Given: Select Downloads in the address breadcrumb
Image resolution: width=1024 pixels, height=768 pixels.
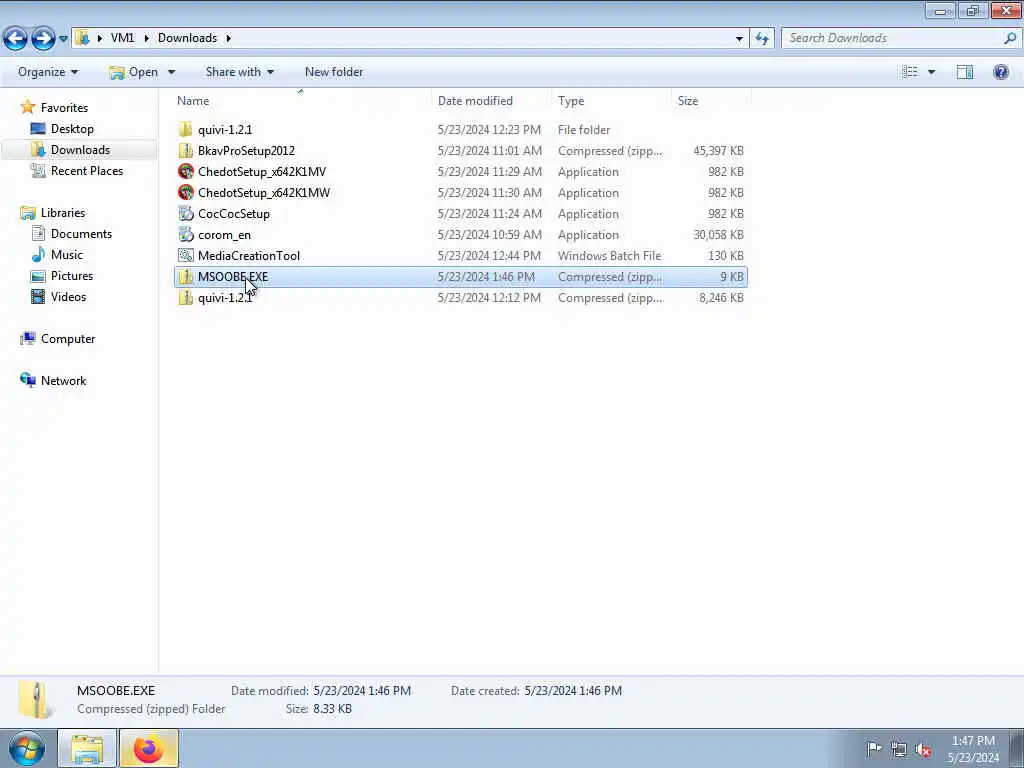Looking at the screenshot, I should pos(187,38).
